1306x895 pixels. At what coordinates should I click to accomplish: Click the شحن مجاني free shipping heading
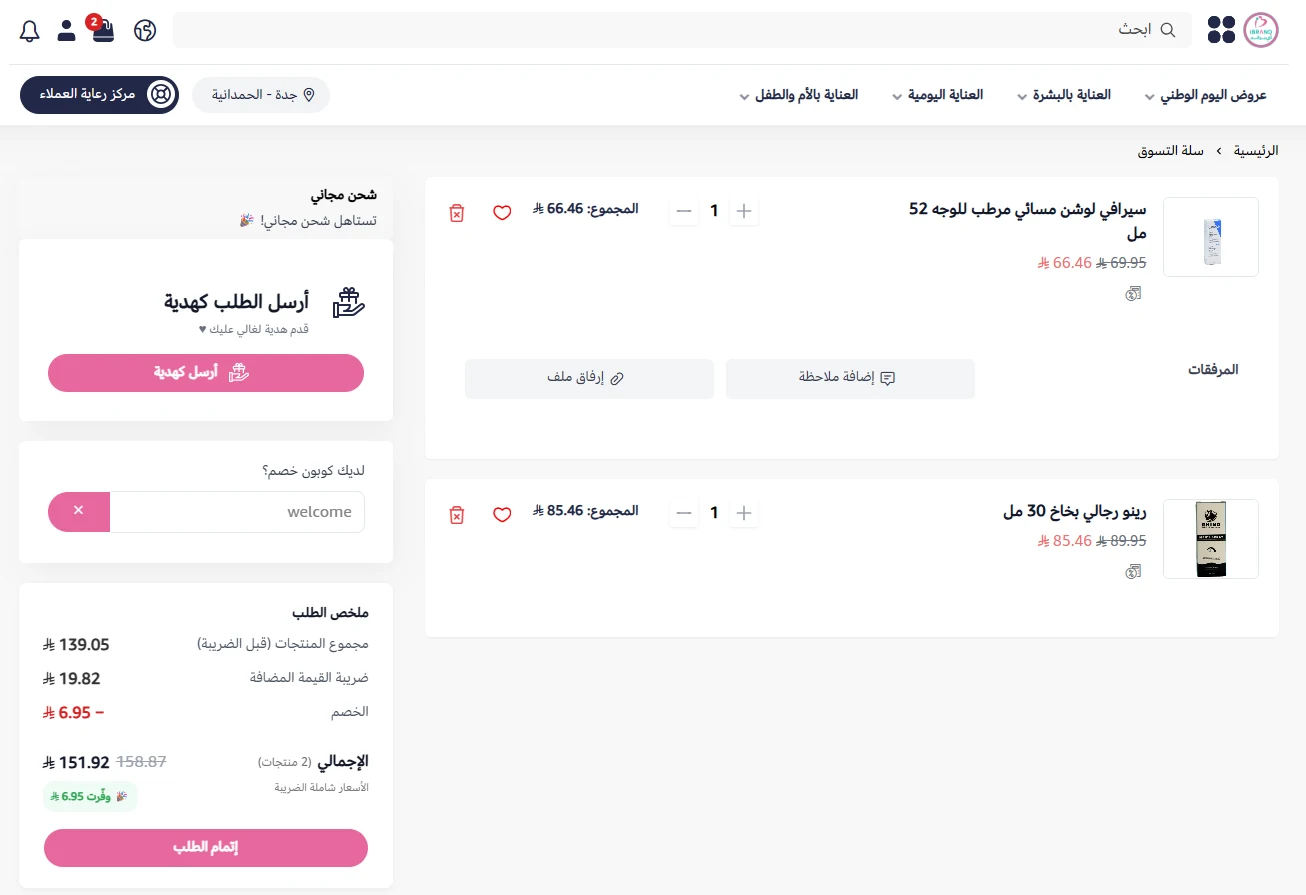pyautogui.click(x=344, y=194)
